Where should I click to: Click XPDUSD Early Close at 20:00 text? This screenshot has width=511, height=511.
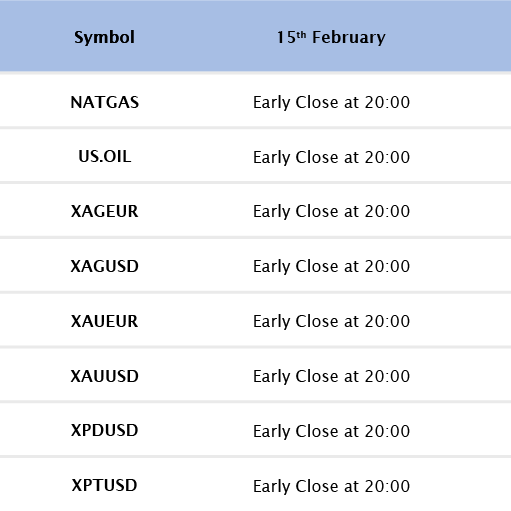331,431
